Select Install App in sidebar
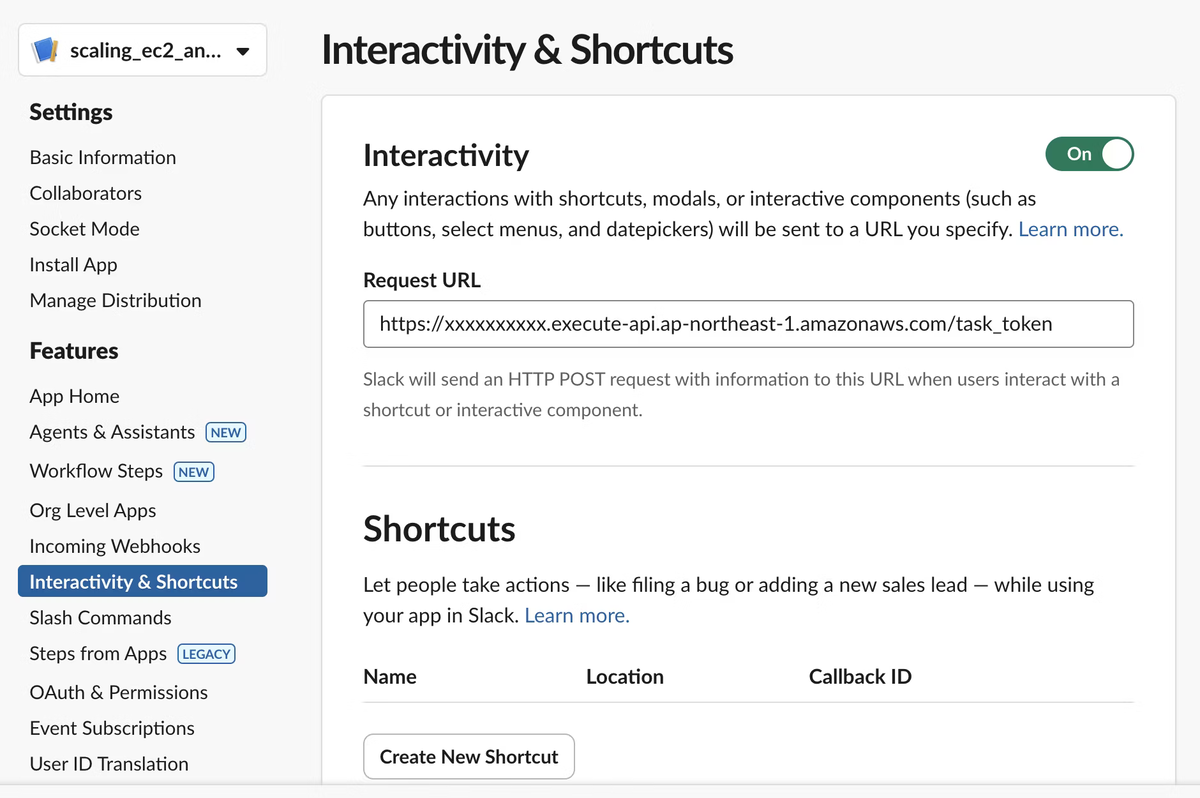 74,265
